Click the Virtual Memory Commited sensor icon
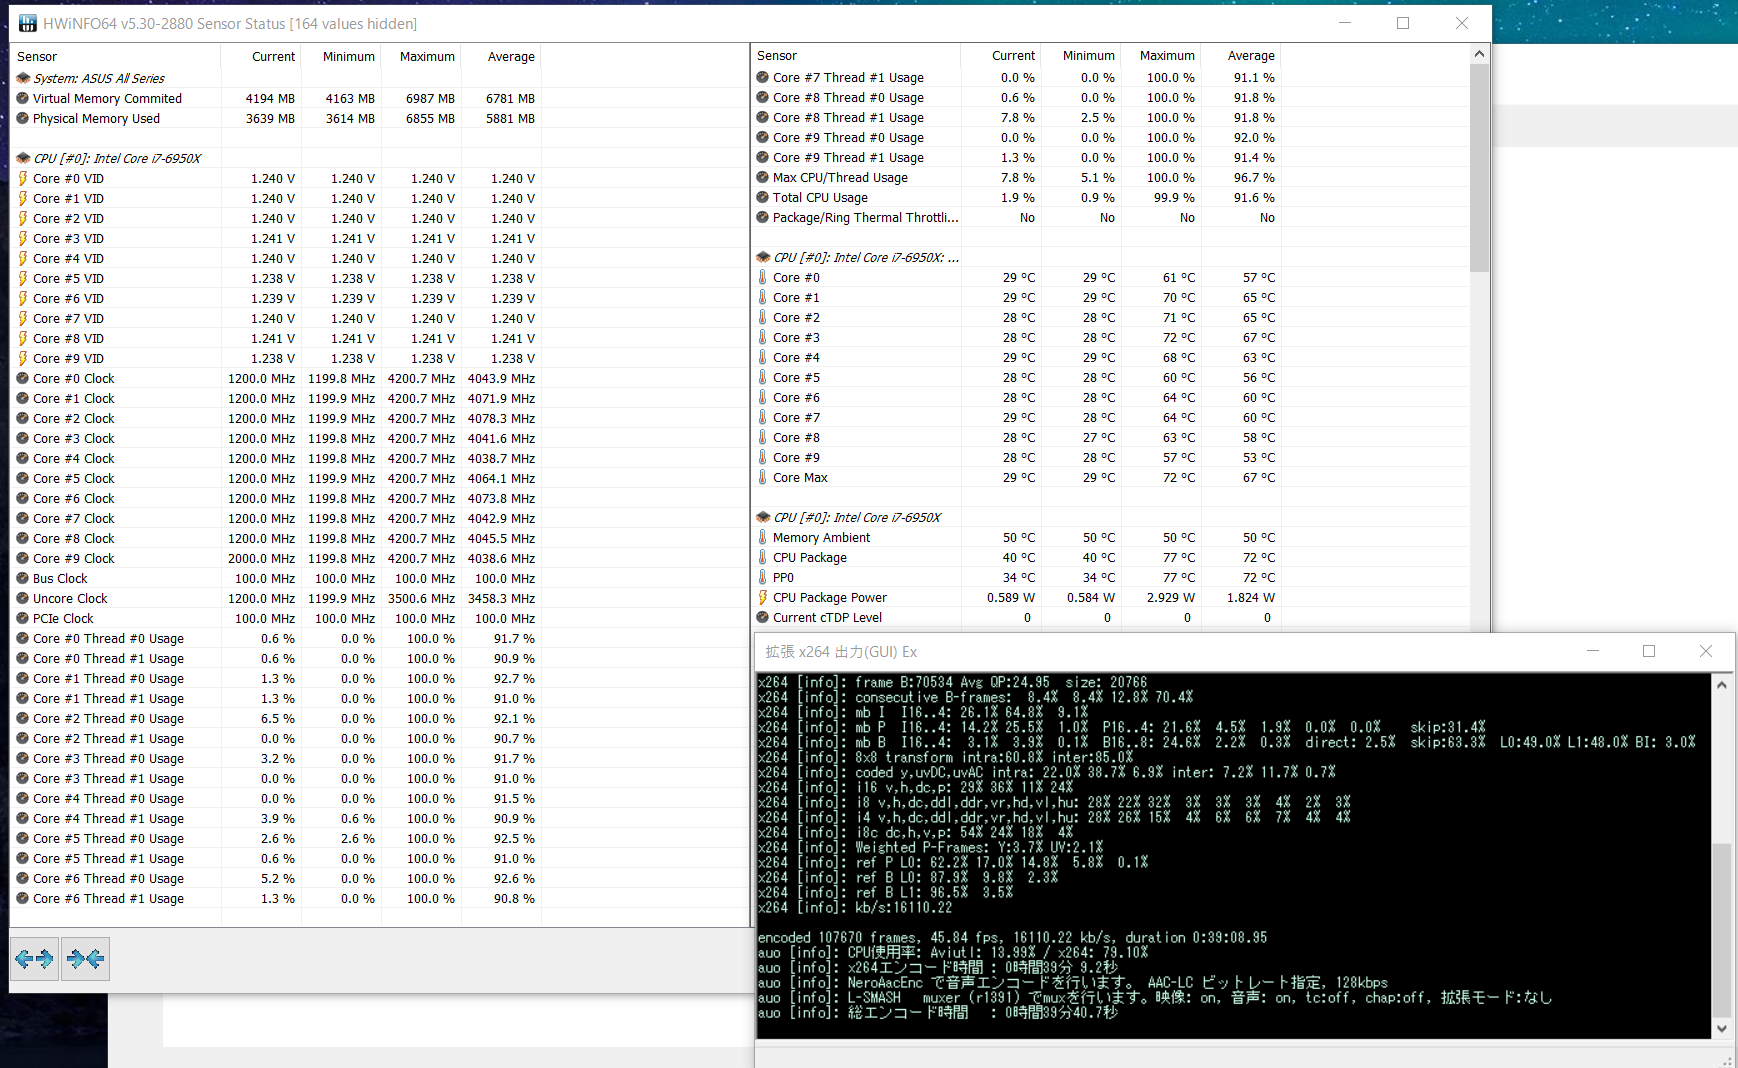 click(23, 98)
